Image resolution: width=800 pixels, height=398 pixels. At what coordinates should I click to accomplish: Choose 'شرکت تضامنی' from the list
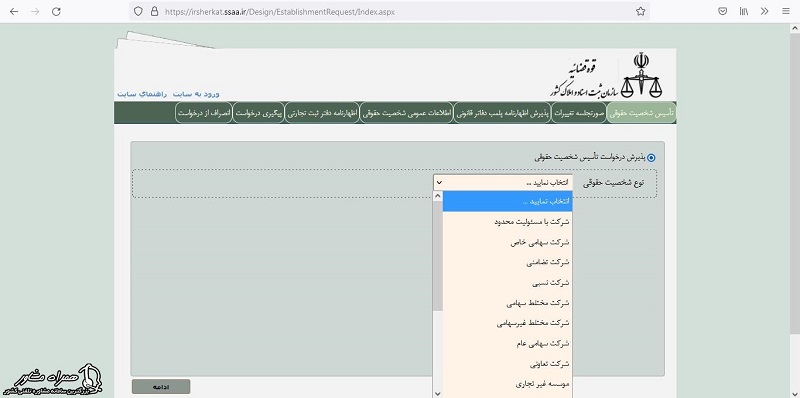(507, 262)
